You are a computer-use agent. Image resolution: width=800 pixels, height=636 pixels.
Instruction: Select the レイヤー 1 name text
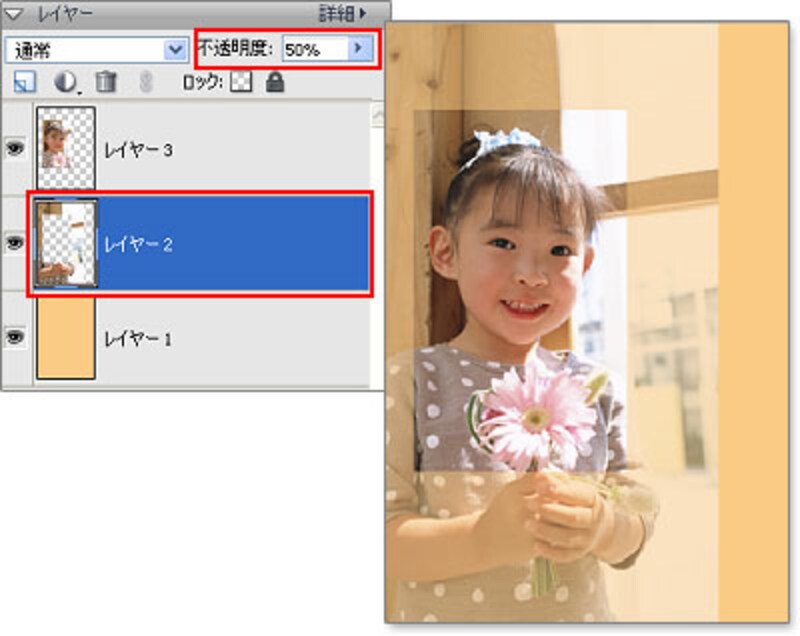click(138, 339)
